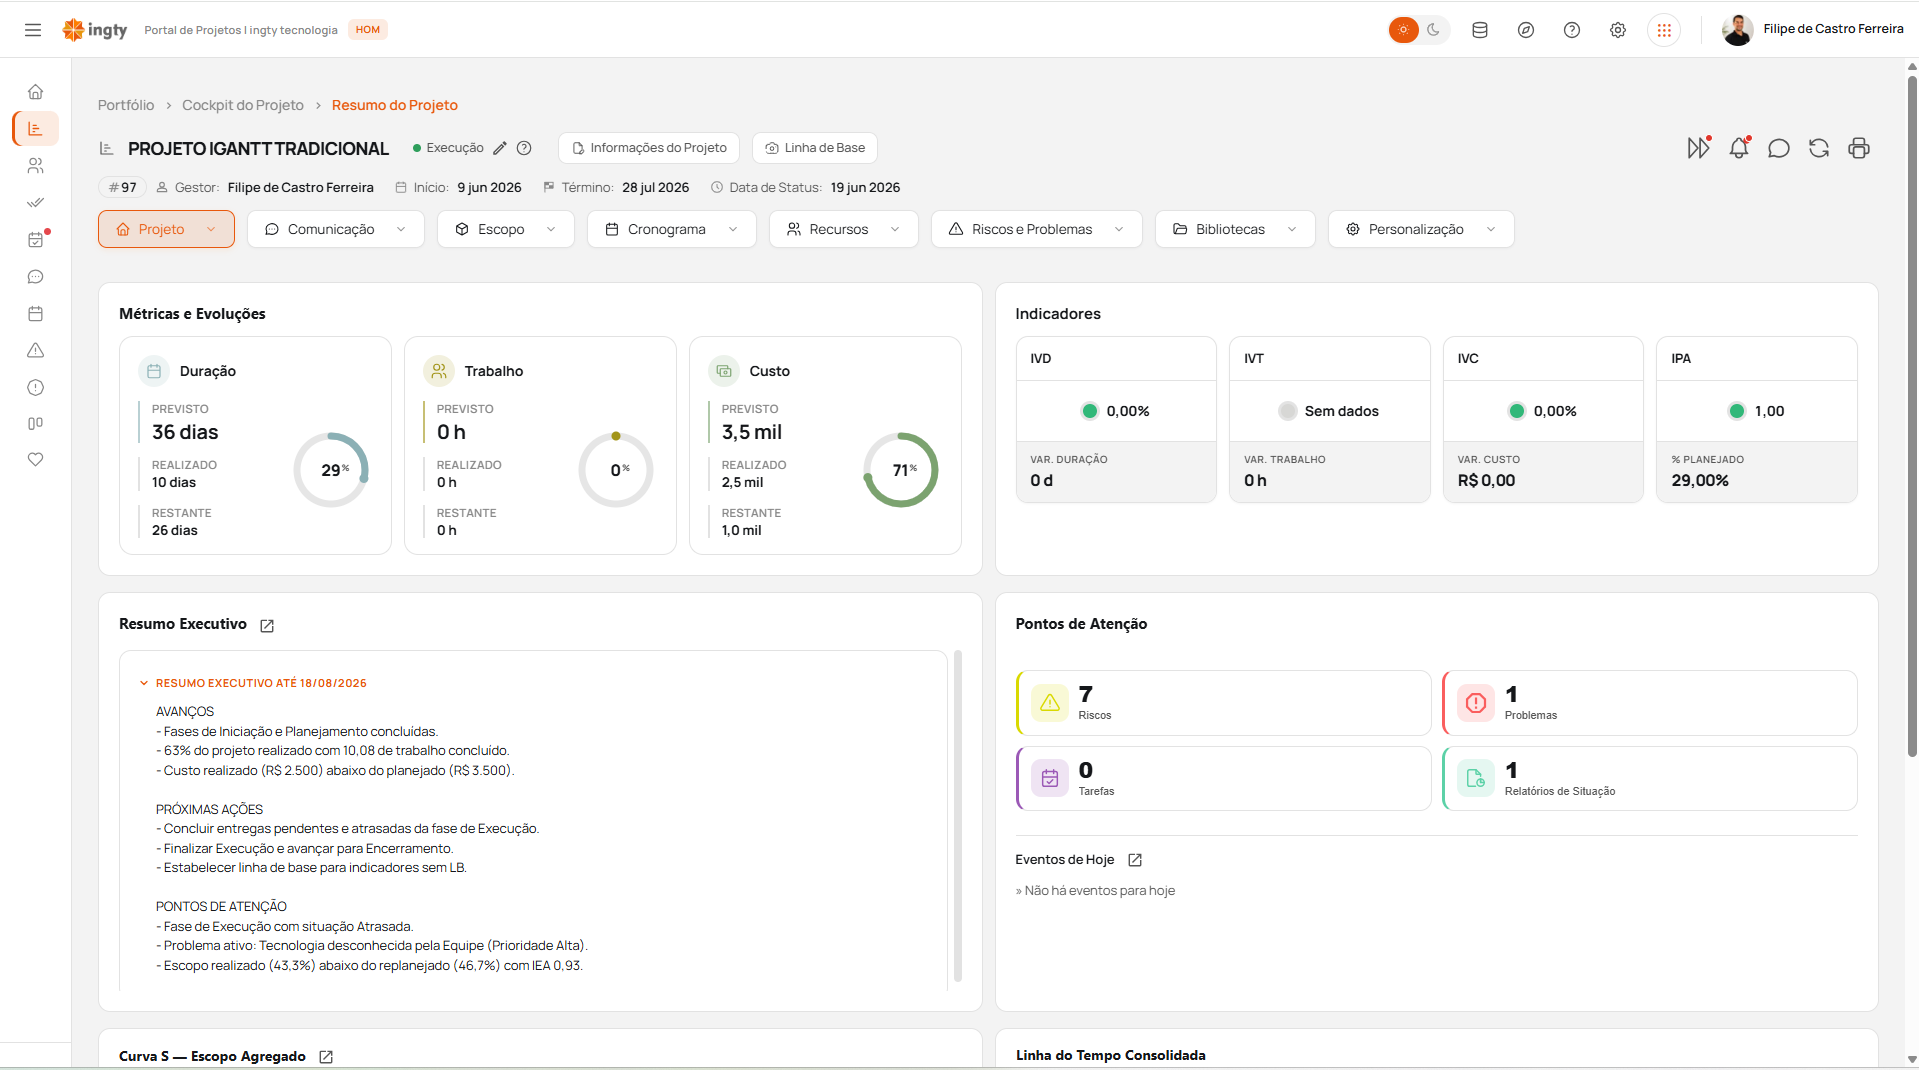1919x1070 pixels.
Task: Expand the Escopo dropdown
Action: tap(506, 229)
